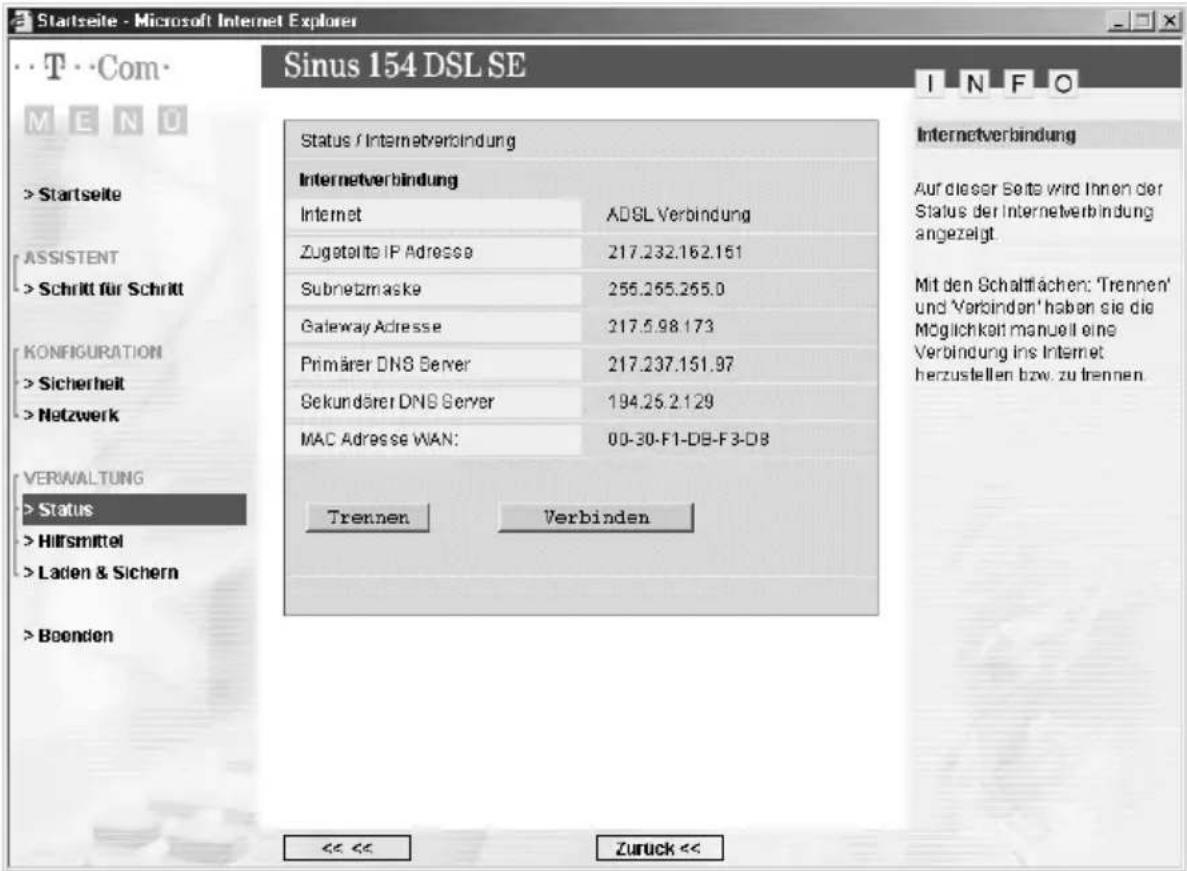1187x871 pixels.
Task: Select primary DNS value 217.237.151.97
Action: pos(671,364)
